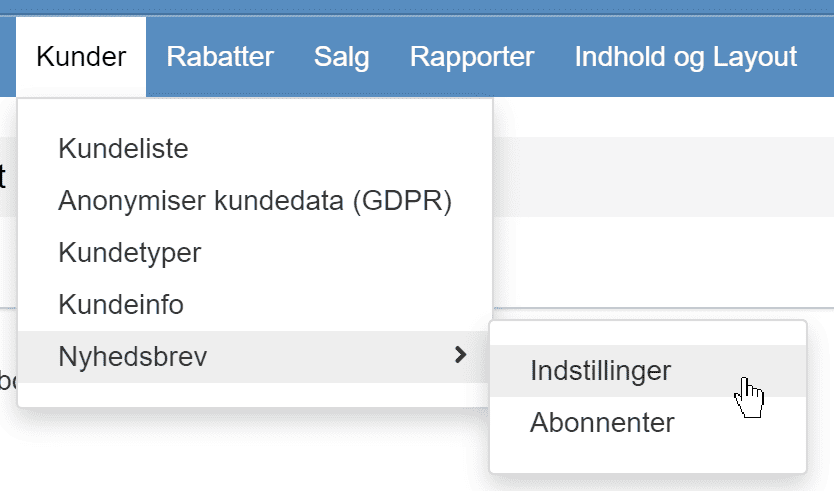Click the Nyhedsbrev menu entry

tap(253, 357)
